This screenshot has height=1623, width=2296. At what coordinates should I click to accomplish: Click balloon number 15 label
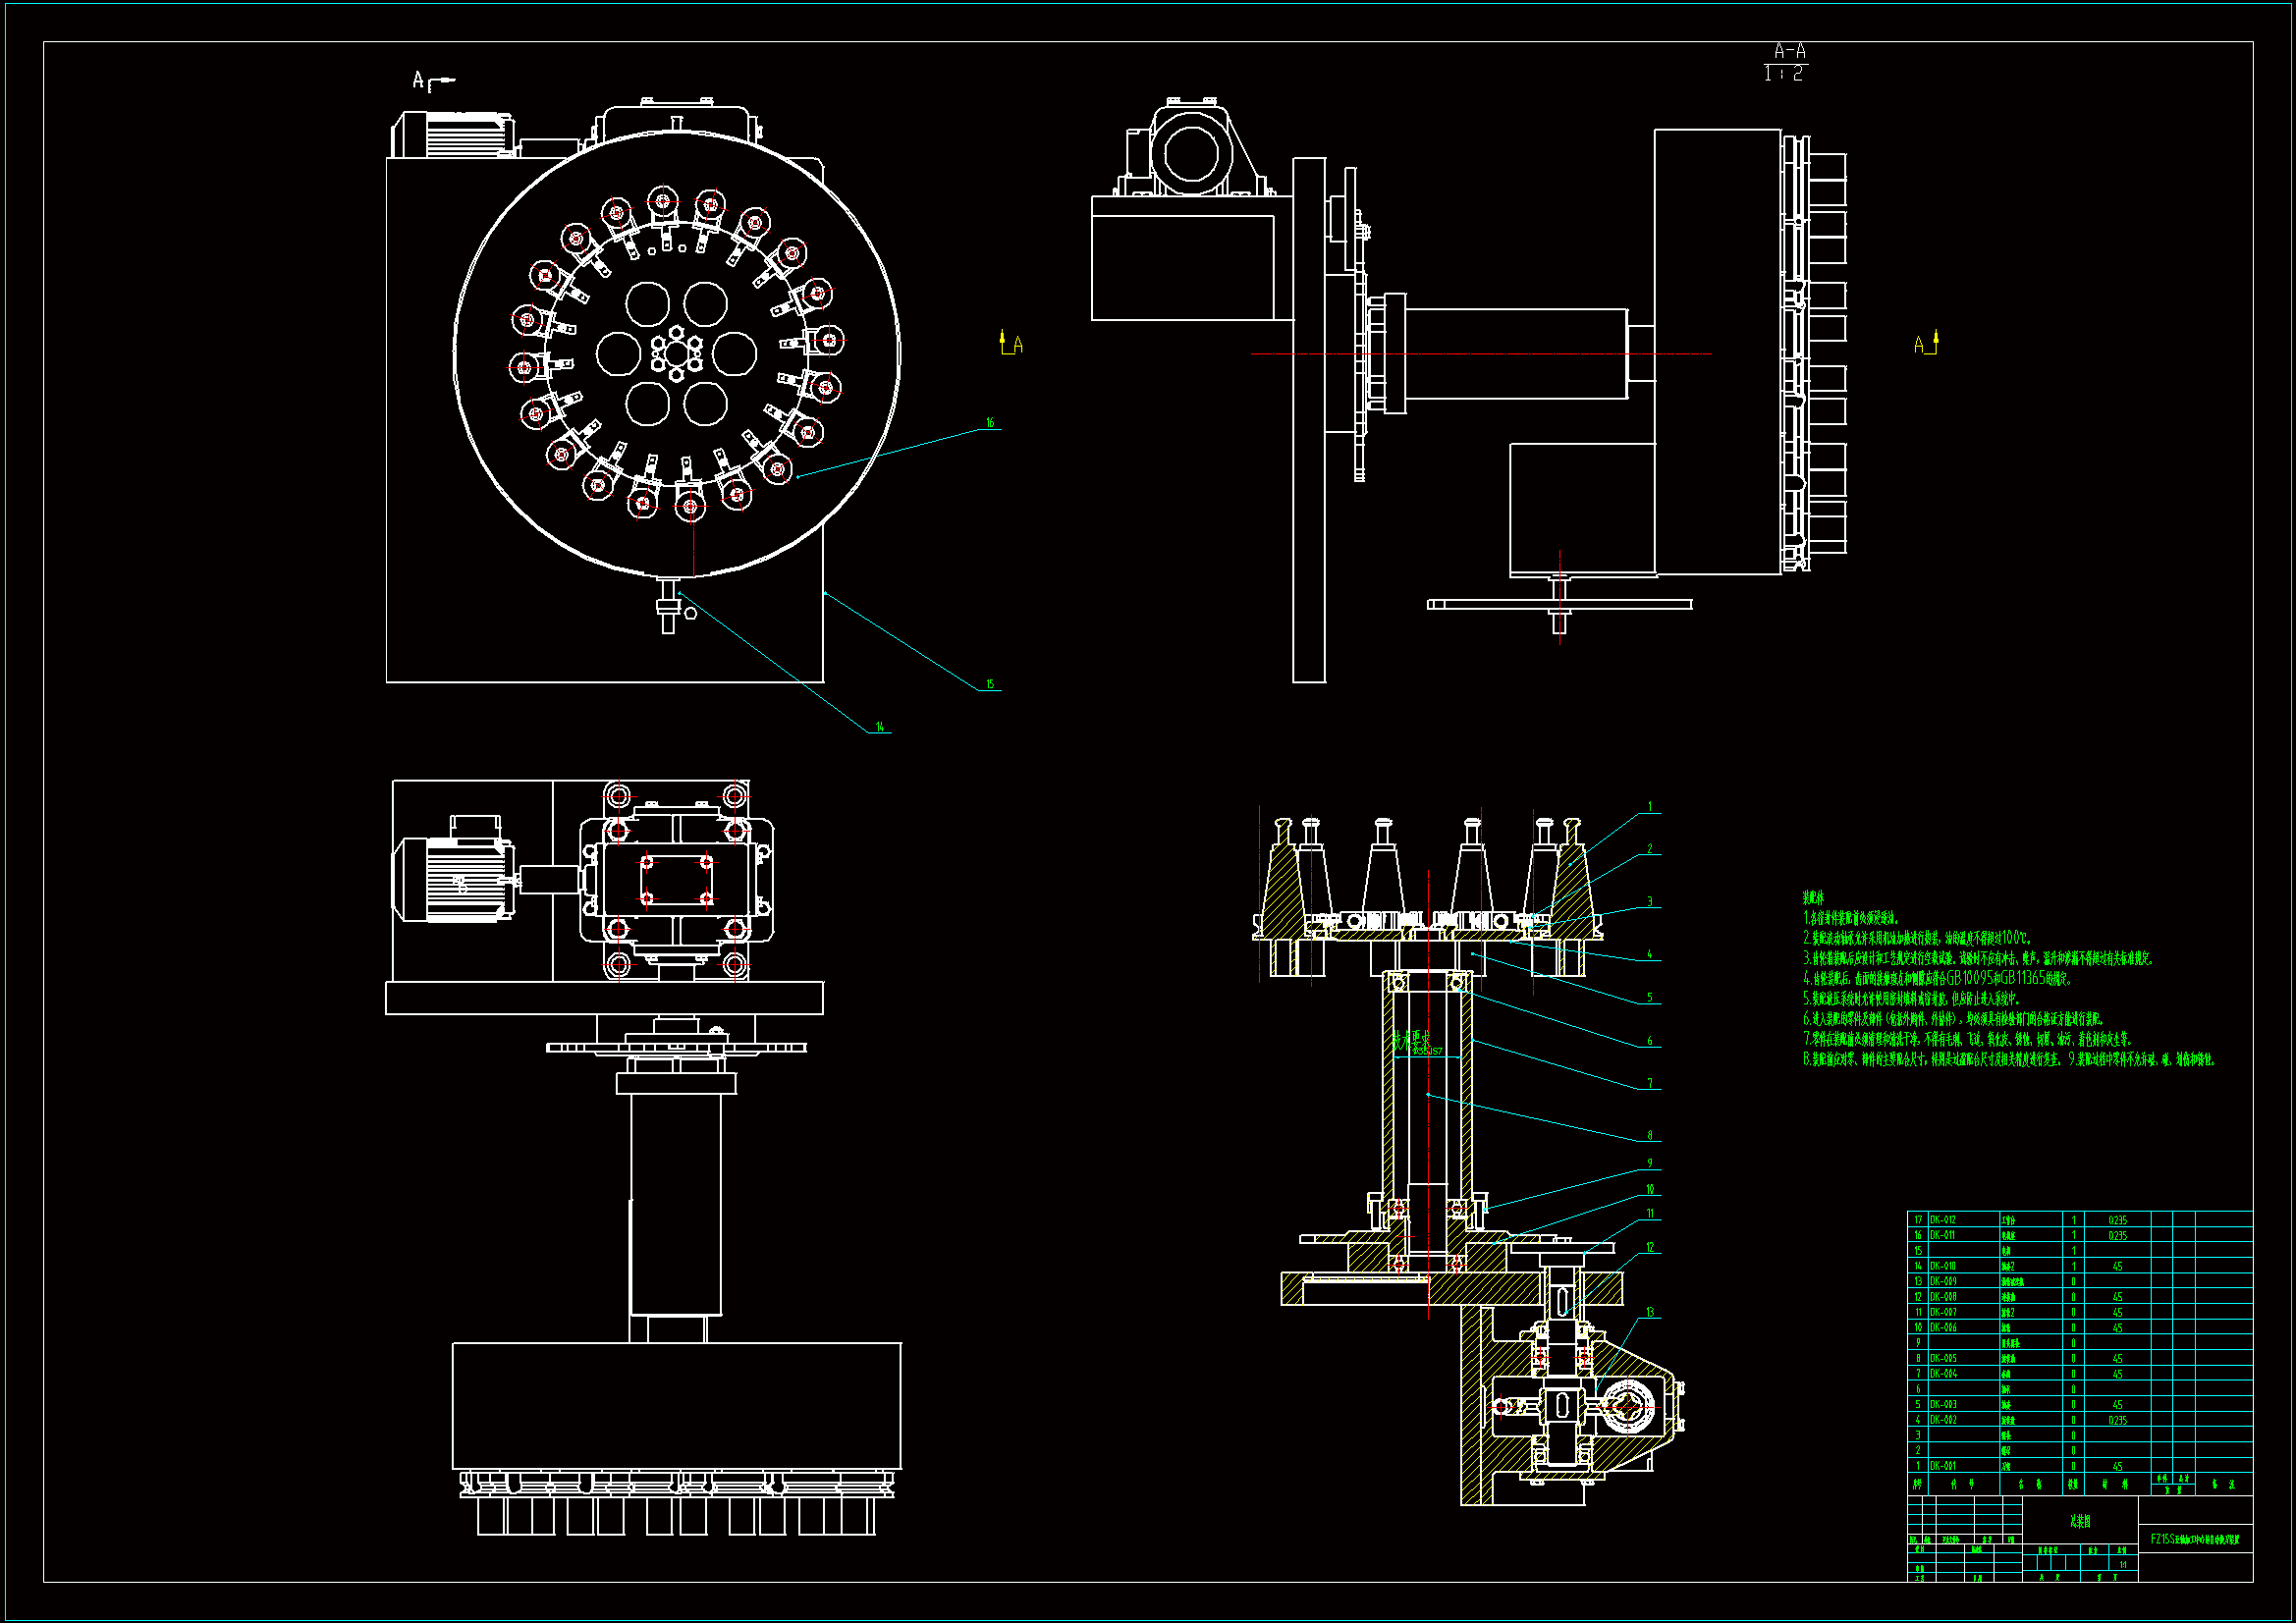pos(990,685)
